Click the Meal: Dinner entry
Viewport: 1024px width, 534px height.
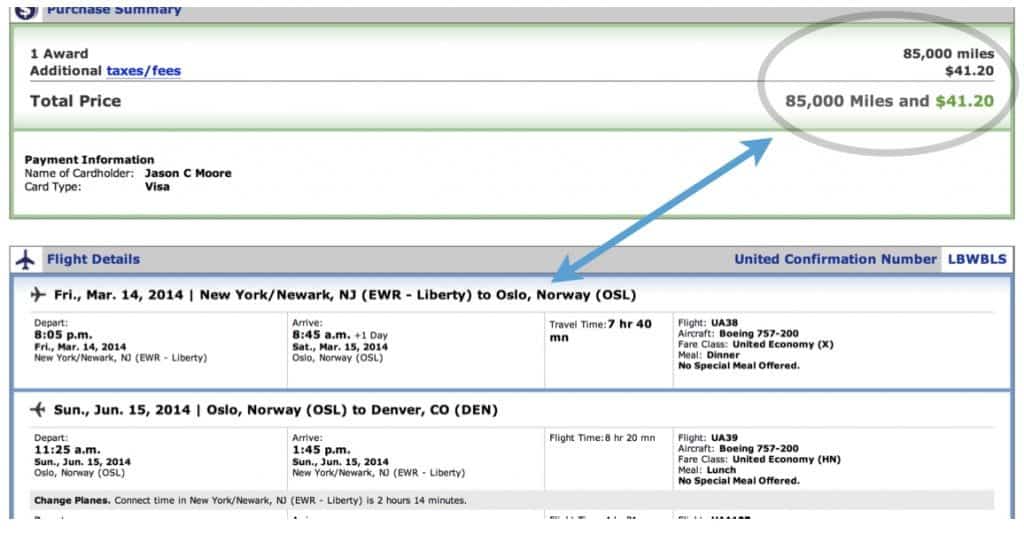click(x=709, y=355)
